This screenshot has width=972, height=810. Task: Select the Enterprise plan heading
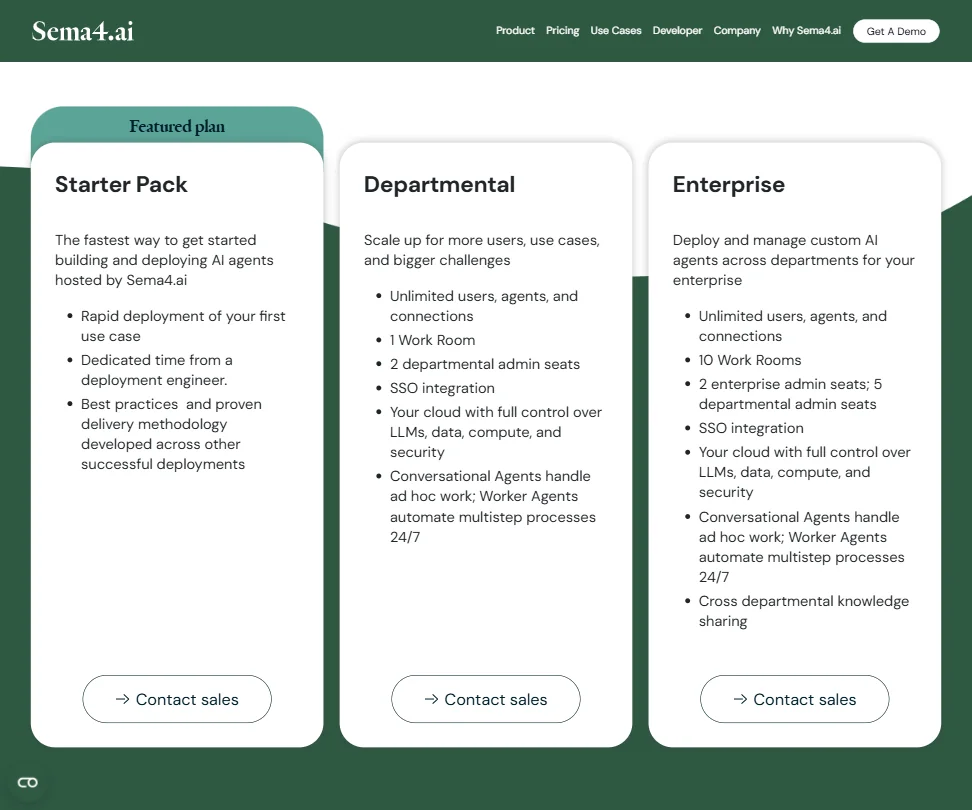[x=728, y=185]
